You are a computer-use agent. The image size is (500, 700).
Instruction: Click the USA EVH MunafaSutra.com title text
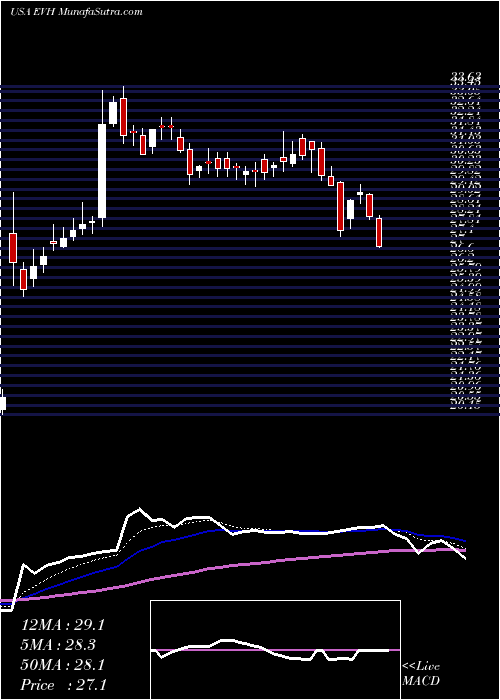point(76,12)
